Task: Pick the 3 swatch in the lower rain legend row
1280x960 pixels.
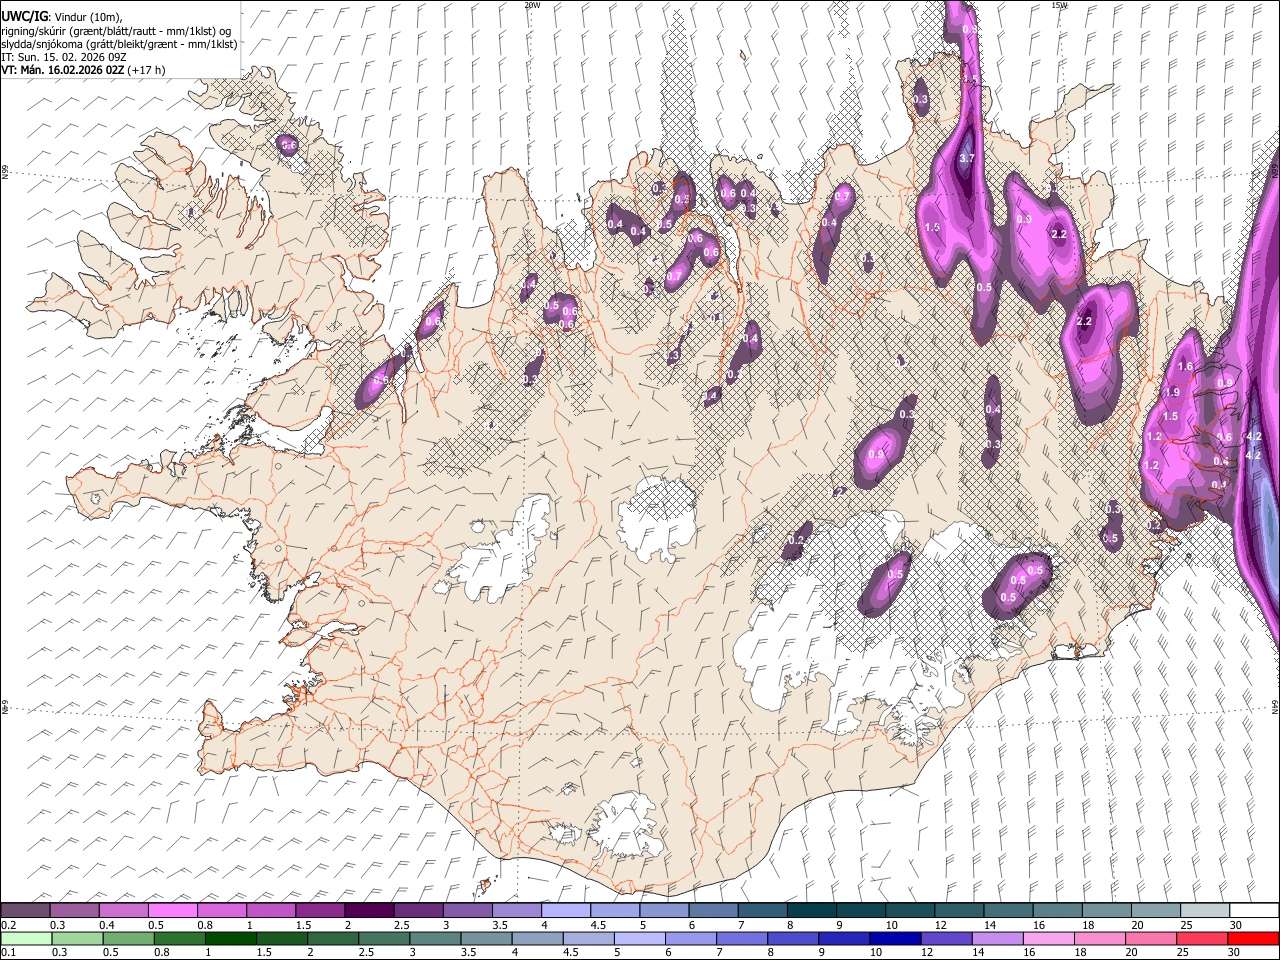Action: pos(435,939)
